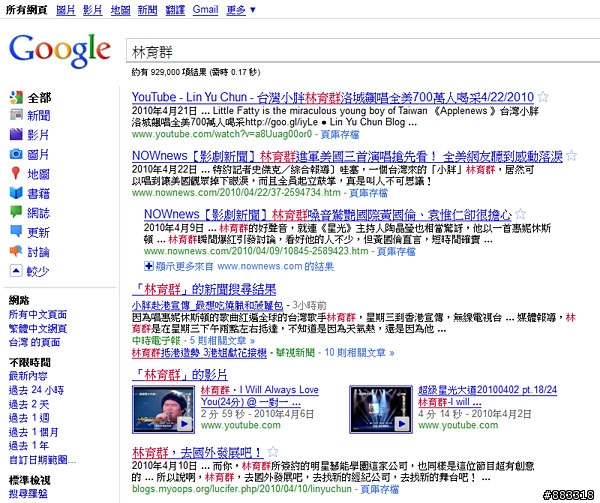
Task: Open NOWnews 林育群進軍美國 result title
Action: (x=347, y=156)
